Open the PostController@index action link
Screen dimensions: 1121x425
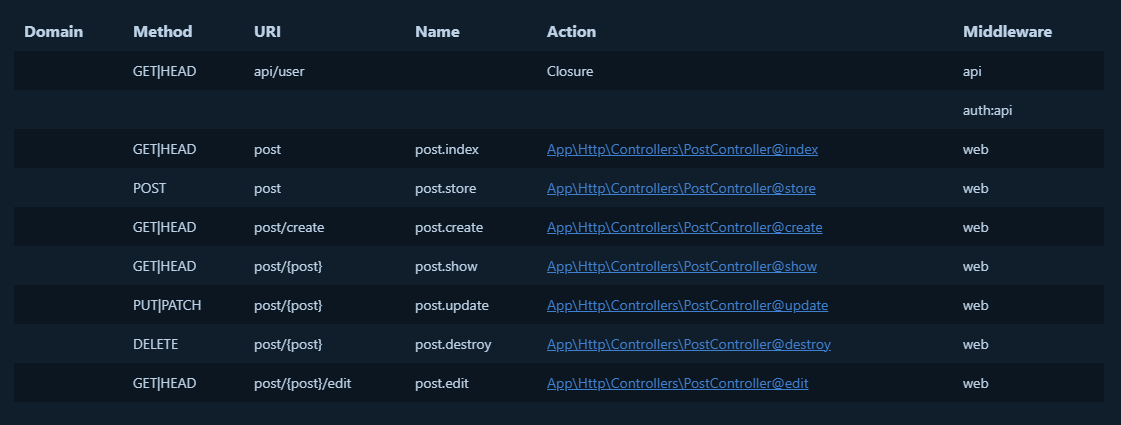click(682, 149)
